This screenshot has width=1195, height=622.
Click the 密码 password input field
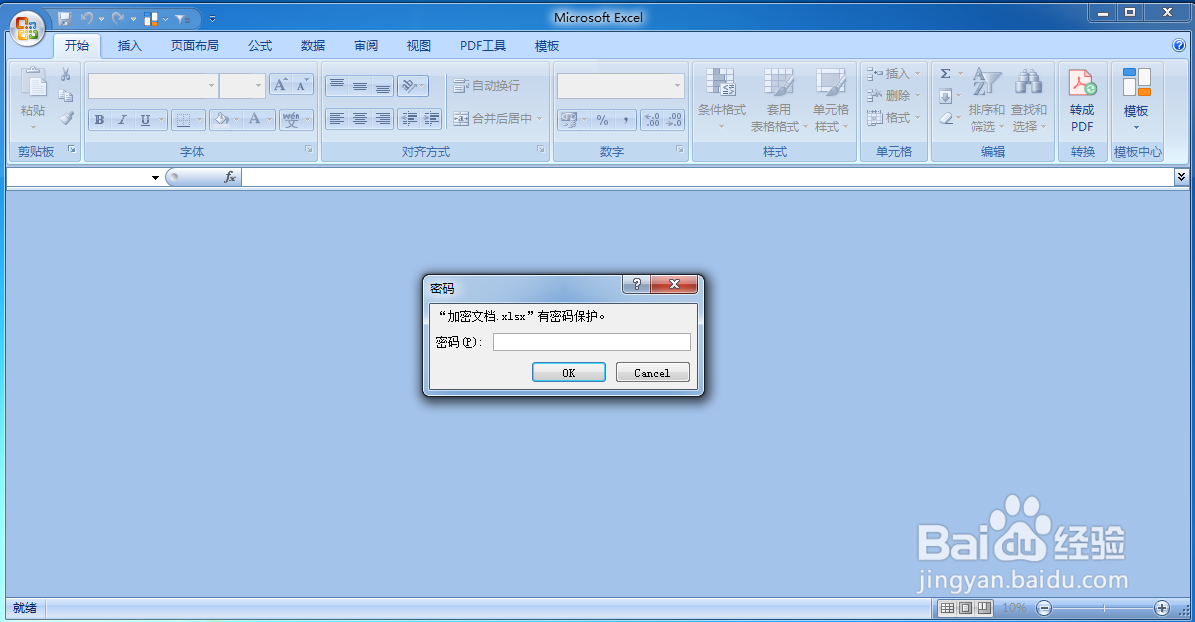point(591,342)
